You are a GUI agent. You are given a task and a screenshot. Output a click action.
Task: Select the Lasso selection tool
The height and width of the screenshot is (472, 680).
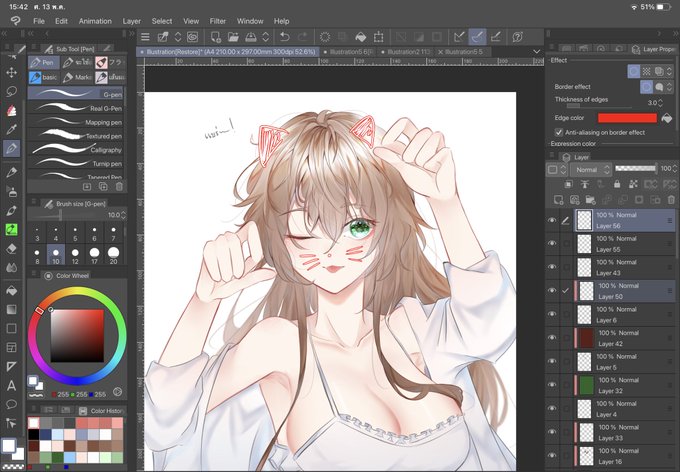click(12, 92)
